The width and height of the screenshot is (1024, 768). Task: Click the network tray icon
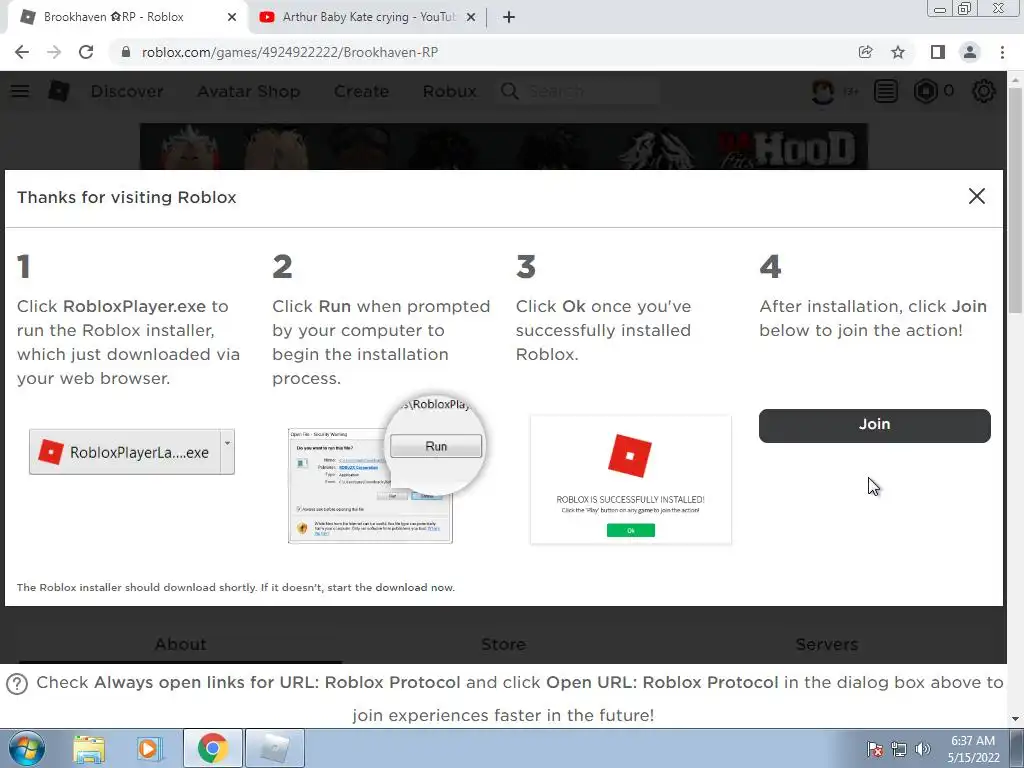click(899, 749)
